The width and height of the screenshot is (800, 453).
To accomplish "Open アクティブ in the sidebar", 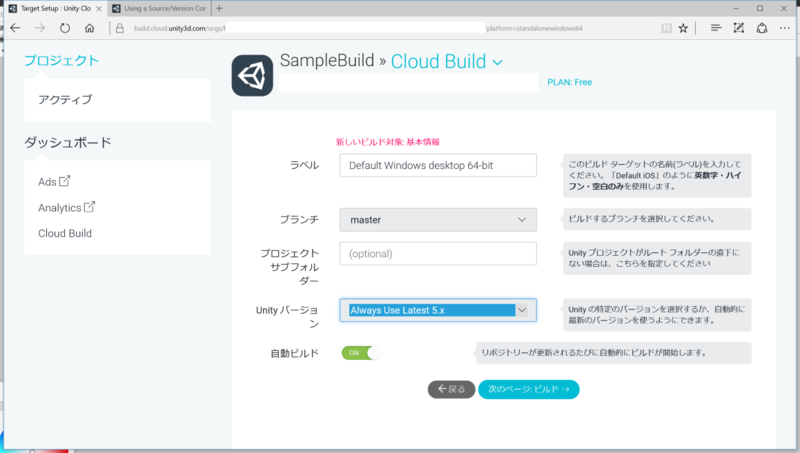I will (x=65, y=99).
